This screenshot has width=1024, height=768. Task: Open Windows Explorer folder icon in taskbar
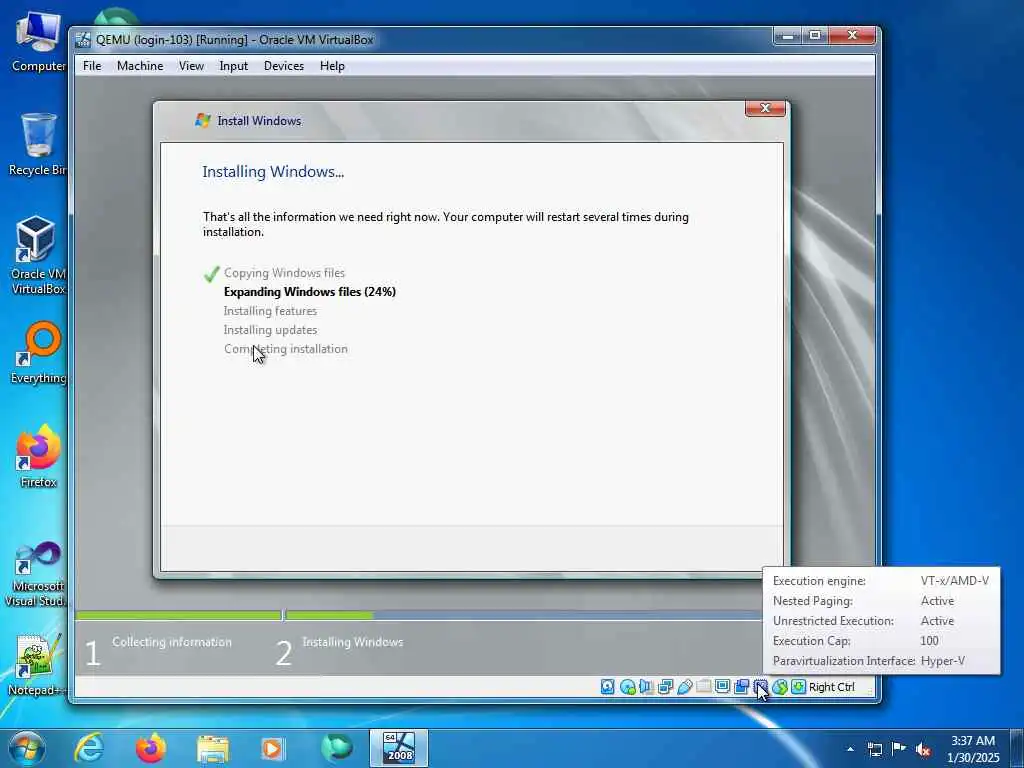tap(213, 749)
